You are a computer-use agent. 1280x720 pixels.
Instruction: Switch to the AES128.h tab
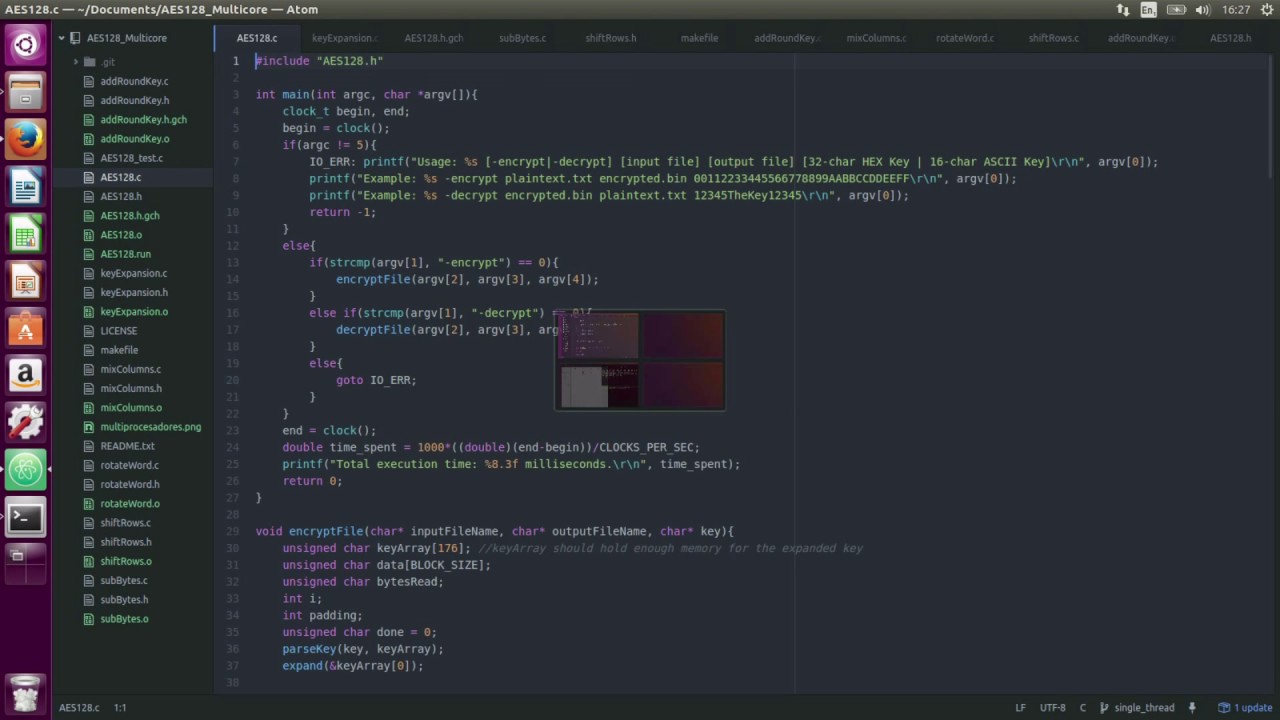[x=1230, y=38]
